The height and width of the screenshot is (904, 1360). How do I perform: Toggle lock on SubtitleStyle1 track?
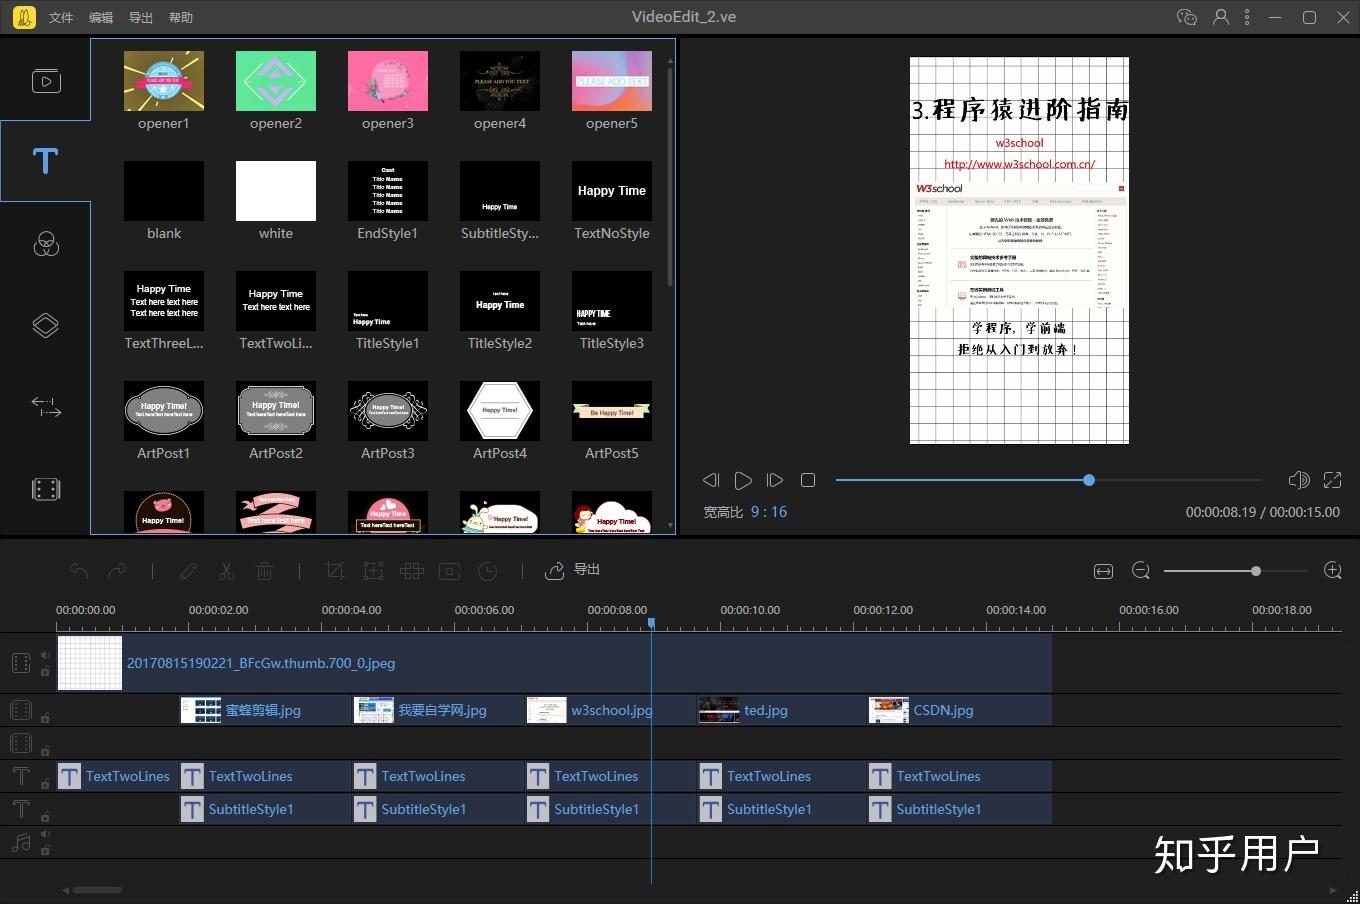pyautogui.click(x=45, y=816)
